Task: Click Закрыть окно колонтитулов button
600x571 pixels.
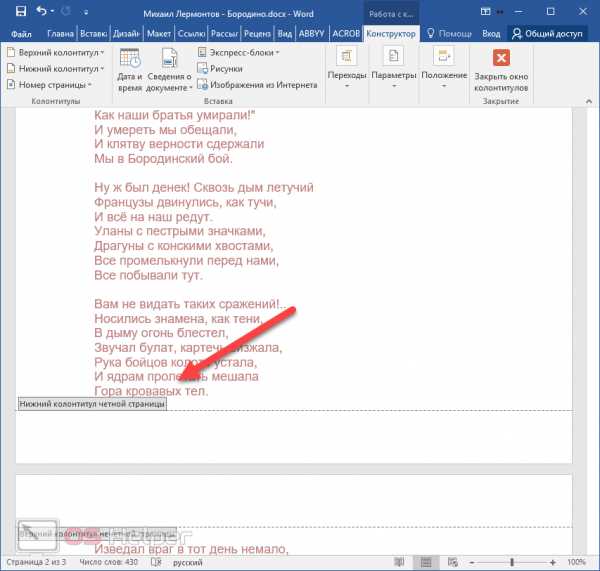Action: [501, 71]
